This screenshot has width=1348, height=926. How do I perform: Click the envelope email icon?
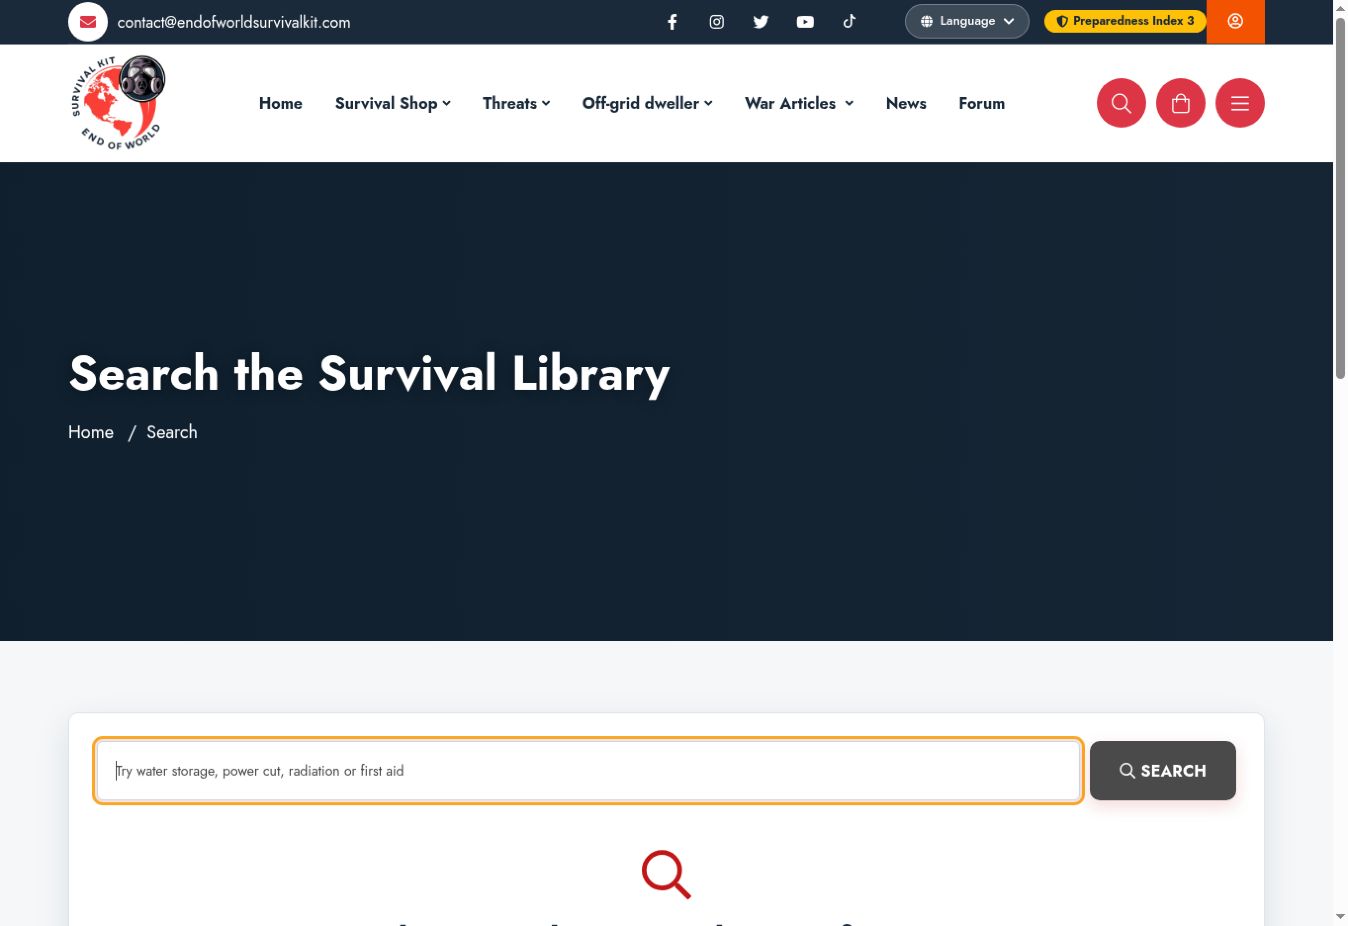click(x=88, y=22)
